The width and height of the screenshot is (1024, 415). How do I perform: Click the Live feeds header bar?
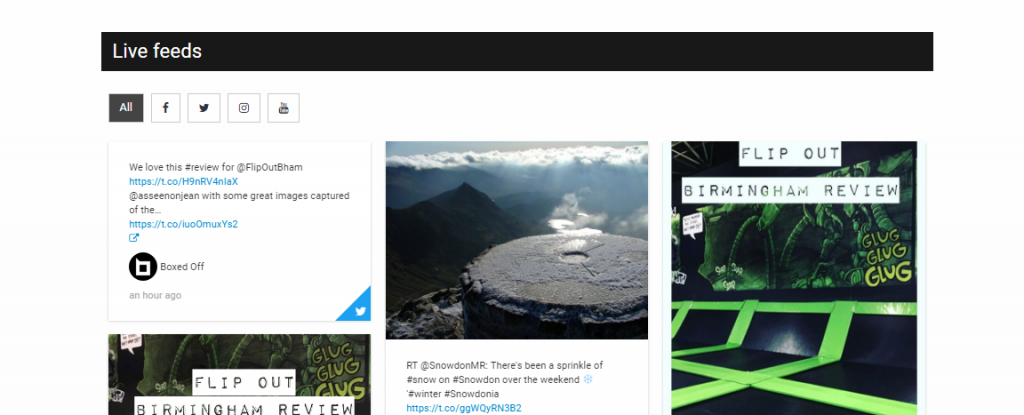[517, 52]
